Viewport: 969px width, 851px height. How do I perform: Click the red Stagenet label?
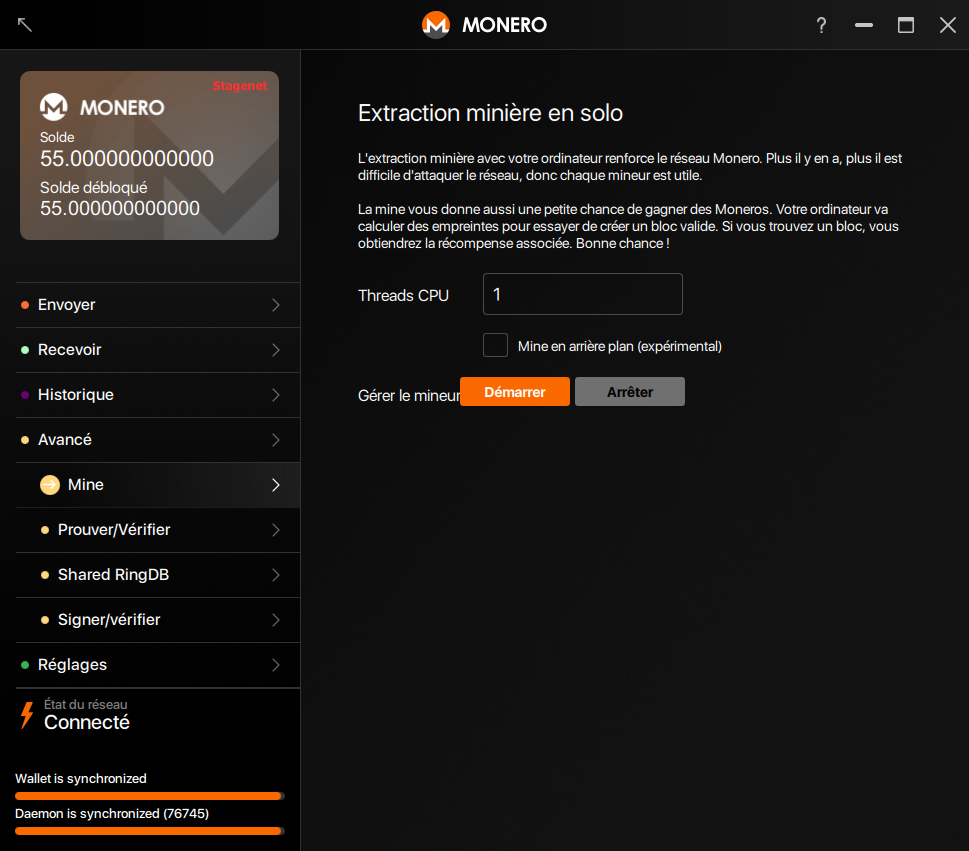[240, 86]
